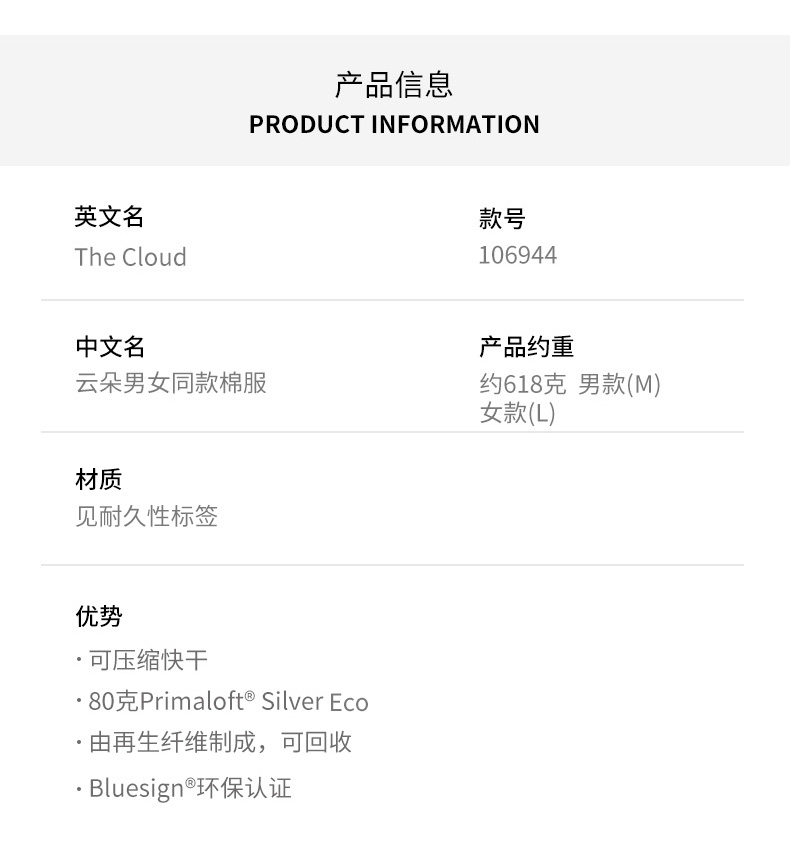Click the Bluesign环保认证 bullet
Image resolution: width=790 pixels, height=847 pixels.
pyautogui.click(x=189, y=788)
